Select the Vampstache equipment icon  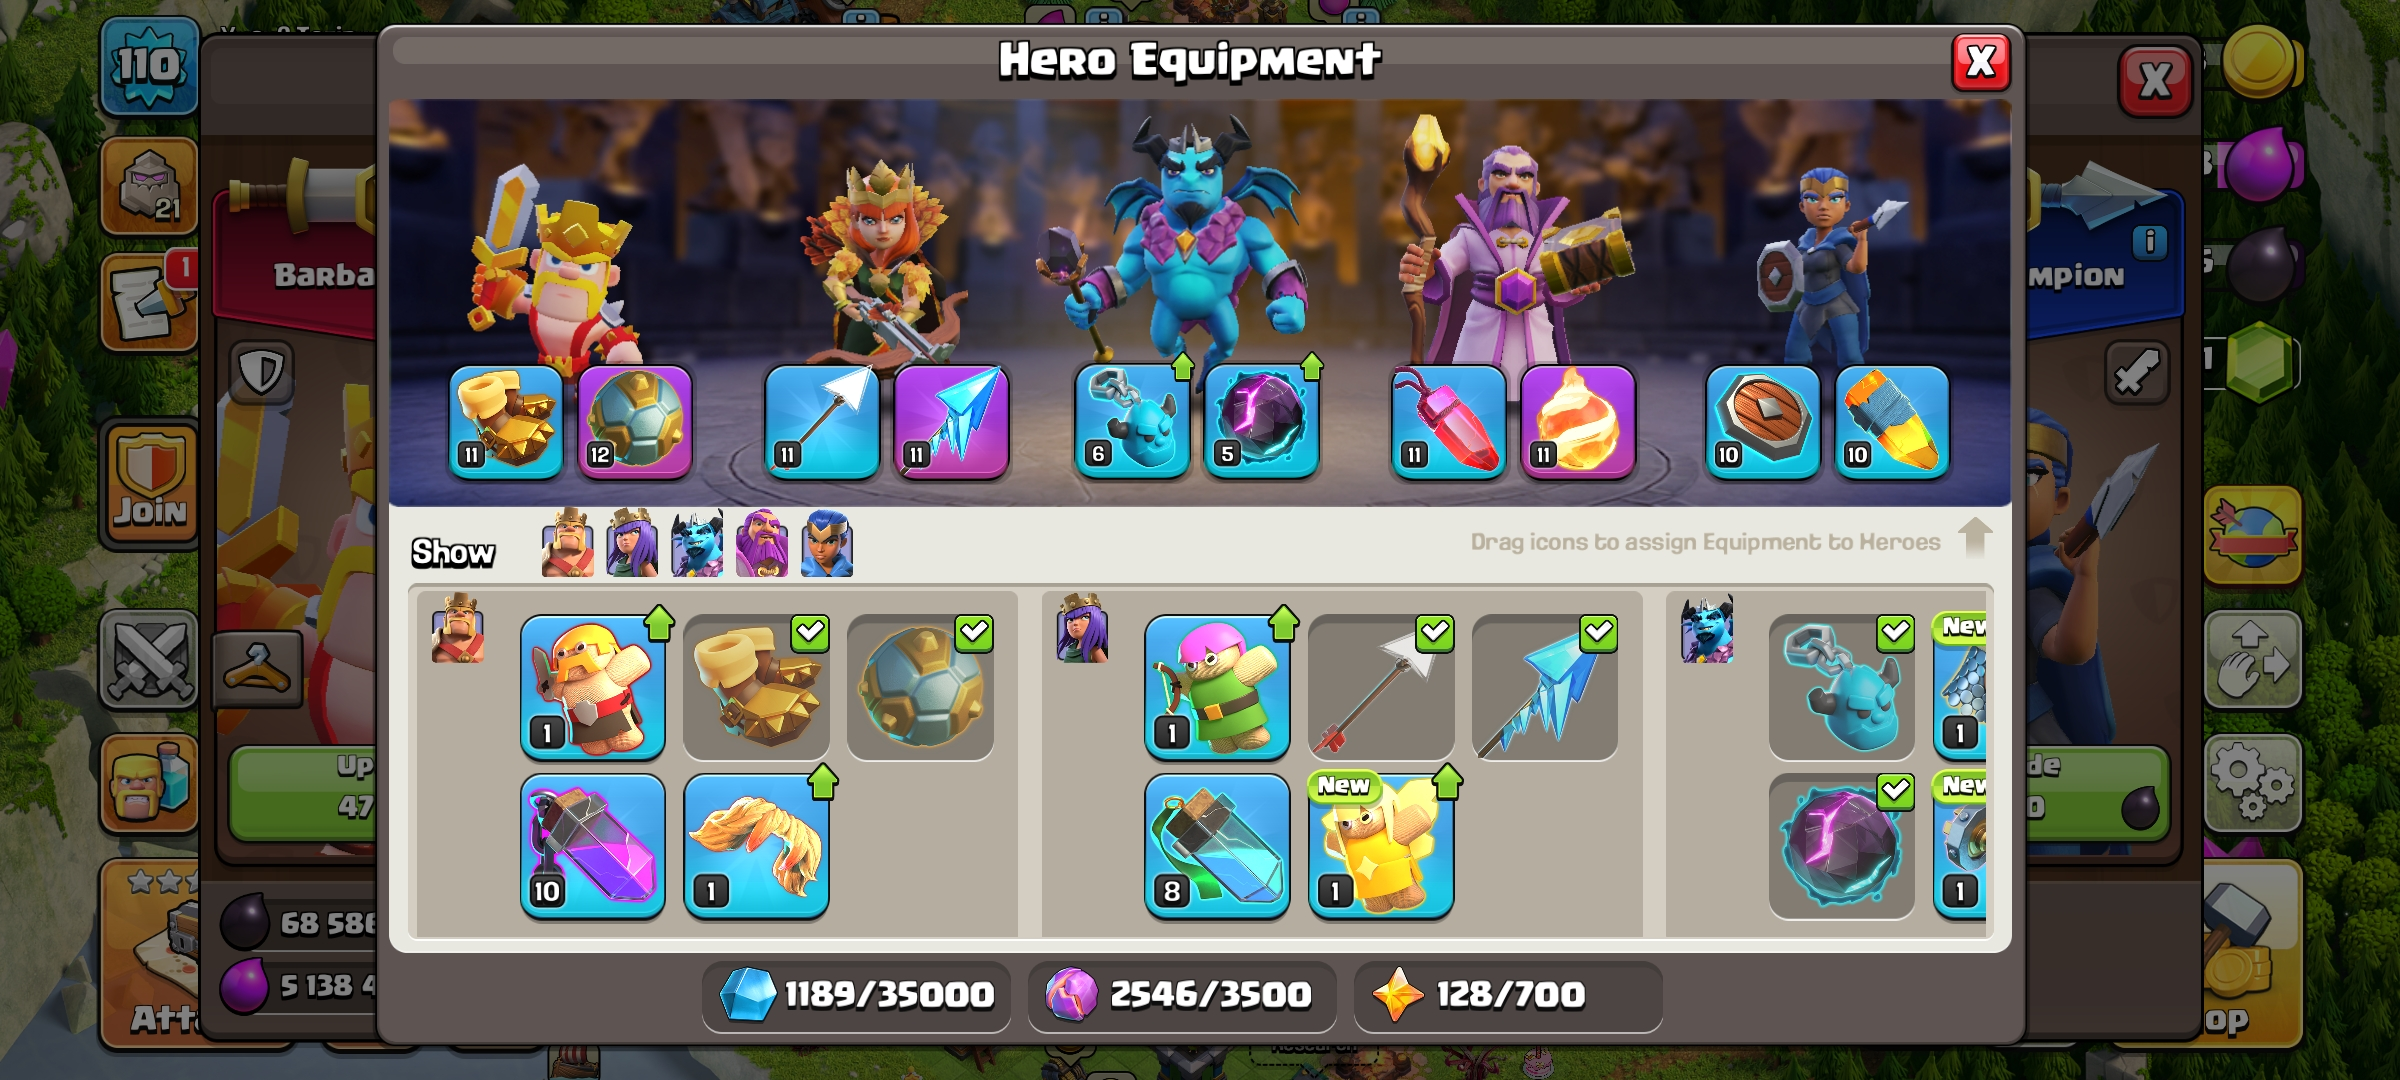(x=757, y=846)
